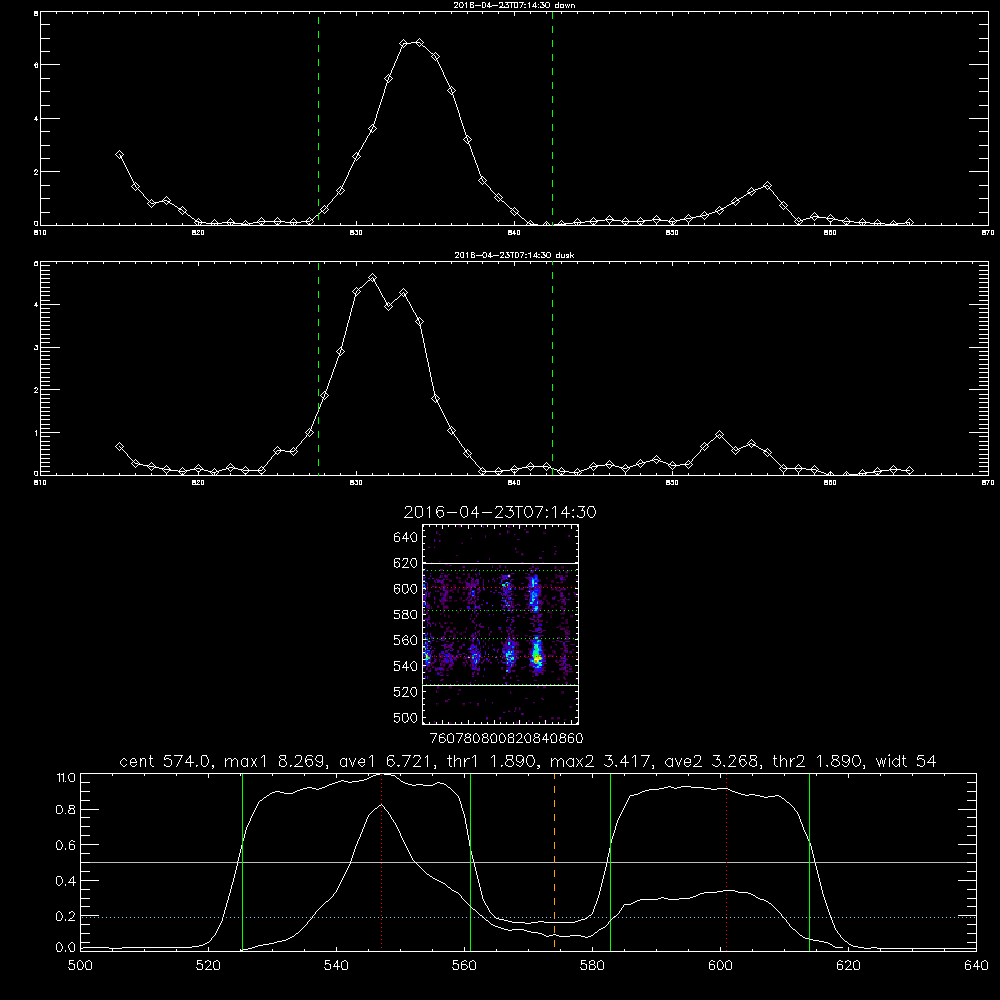Click the white horizontal 0.5 line in bottom plot
Viewport: 1000px width, 1000px height.
coord(528,862)
